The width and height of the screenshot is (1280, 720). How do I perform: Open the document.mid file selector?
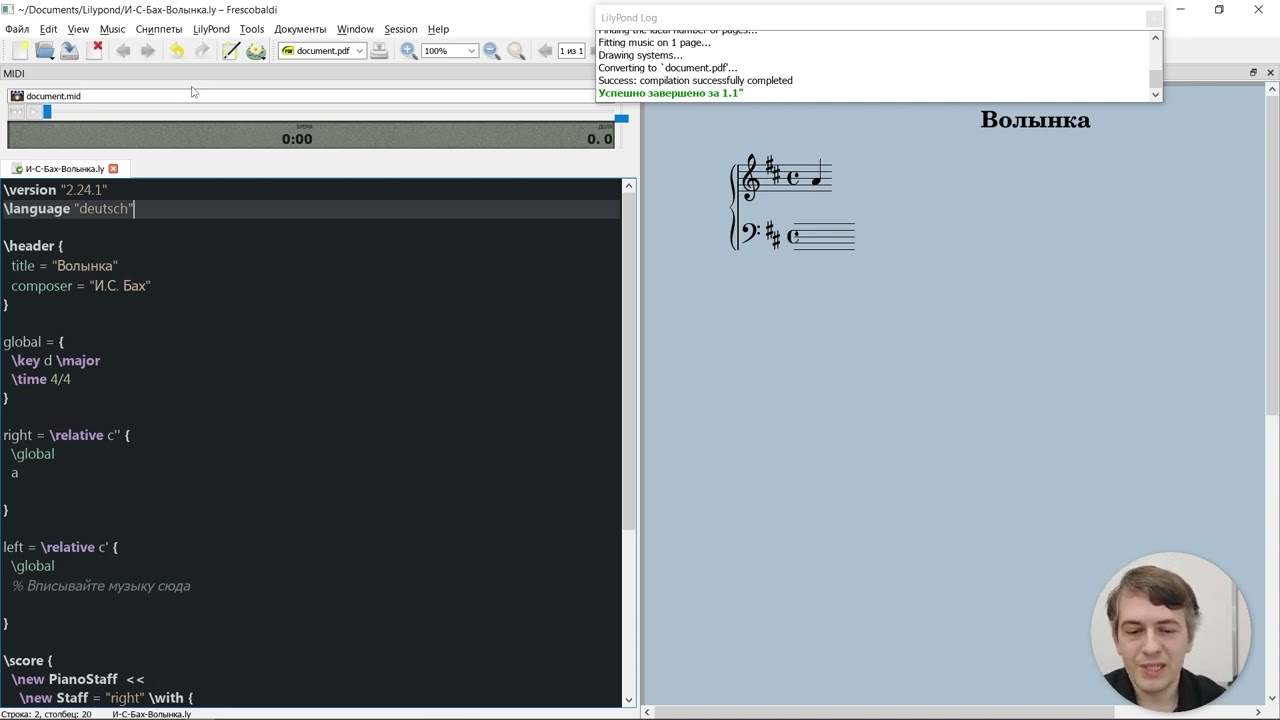click(x=300, y=96)
